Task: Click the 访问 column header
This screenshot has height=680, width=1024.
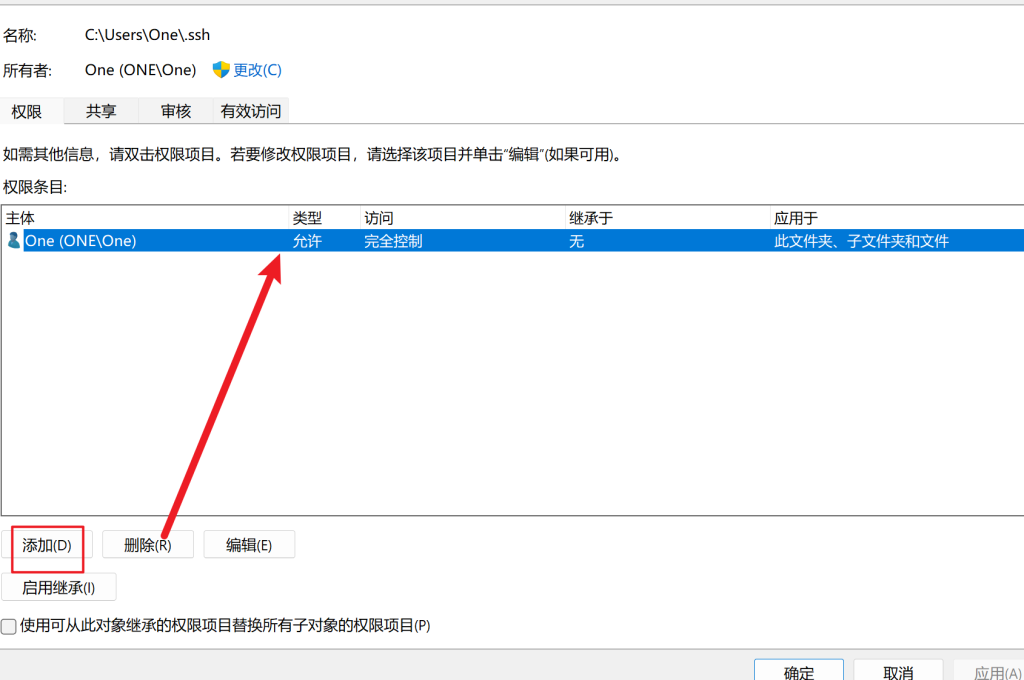Action: (x=461, y=217)
